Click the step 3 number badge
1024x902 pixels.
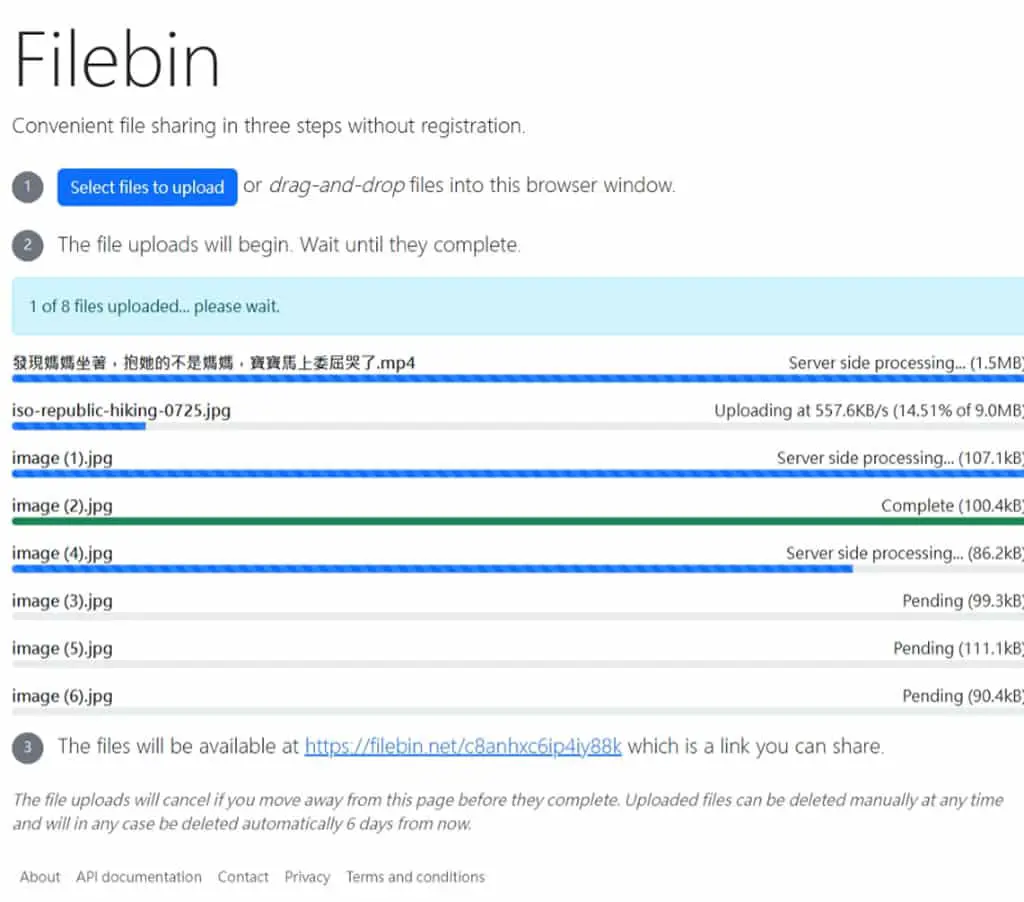(27, 747)
